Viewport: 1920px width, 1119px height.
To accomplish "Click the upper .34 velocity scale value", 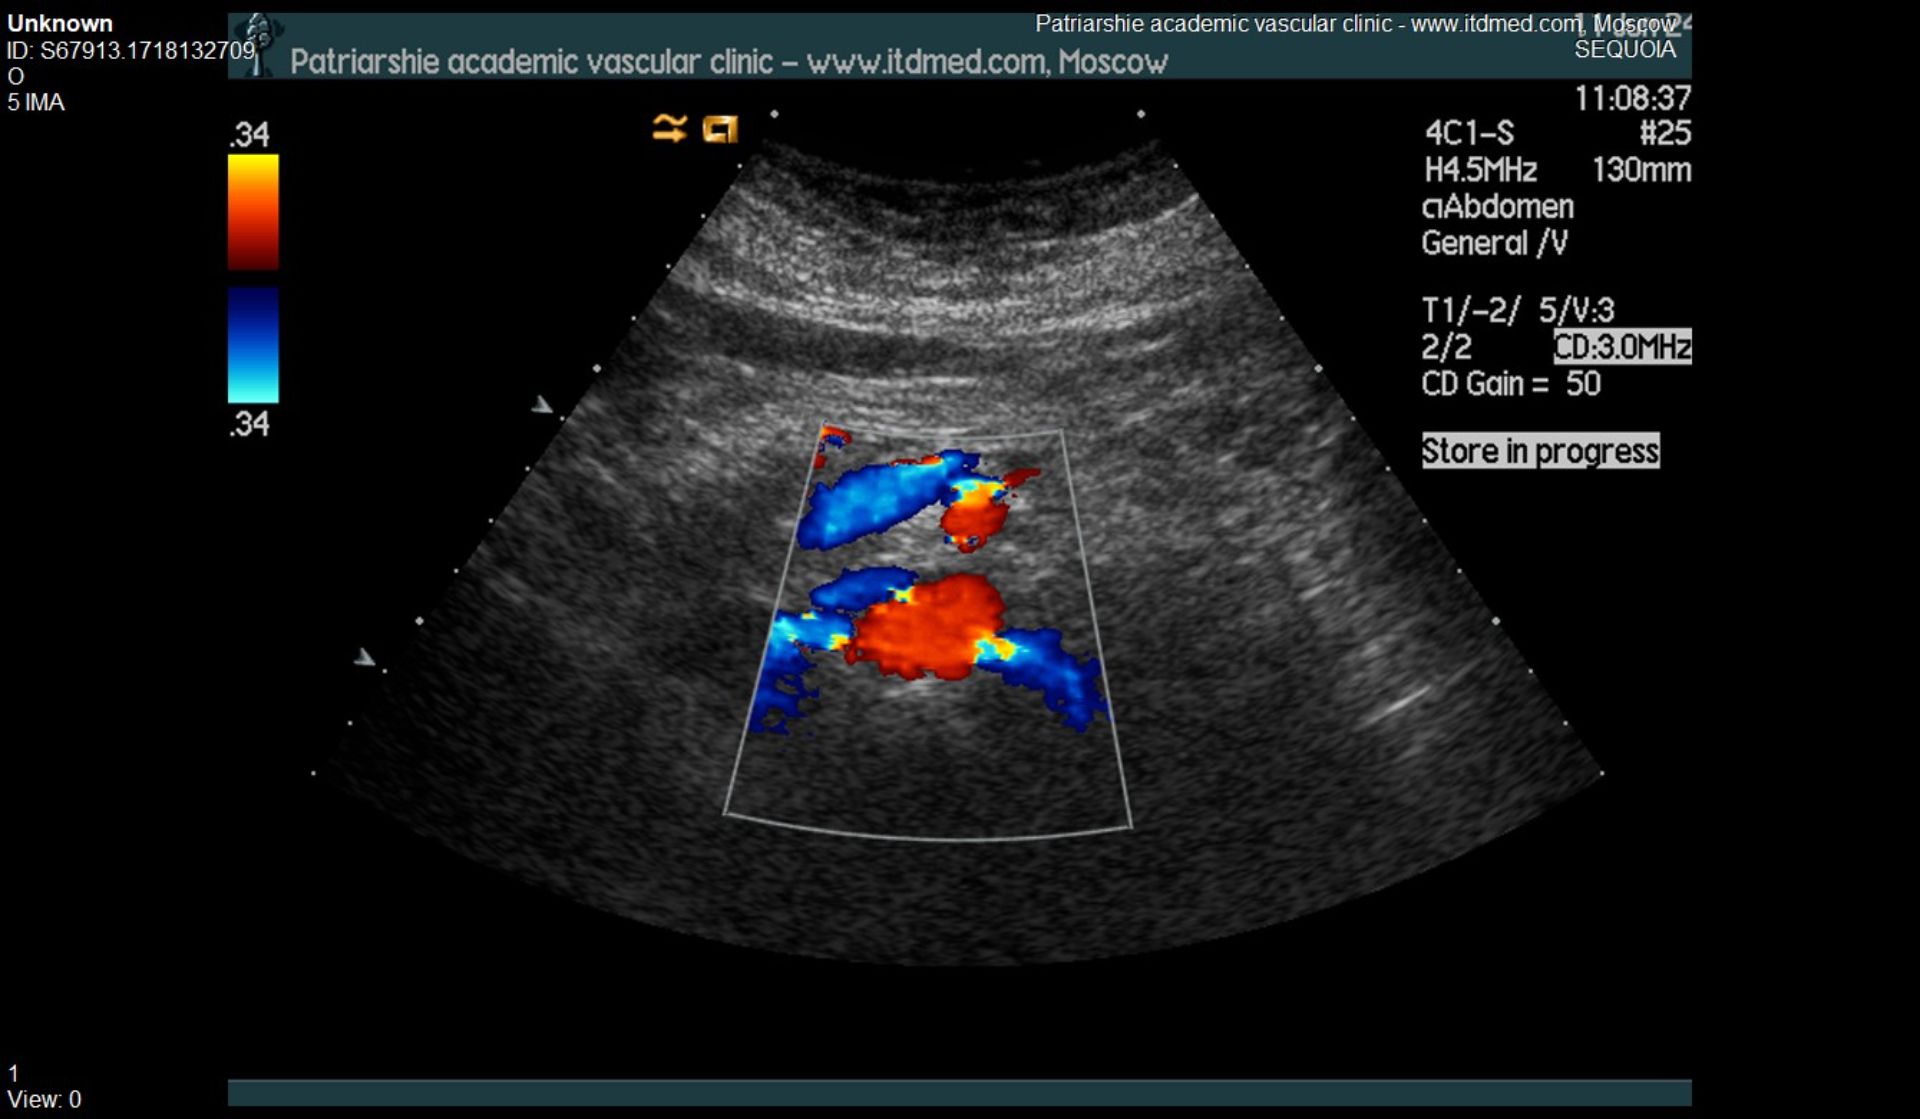I will 249,135.
